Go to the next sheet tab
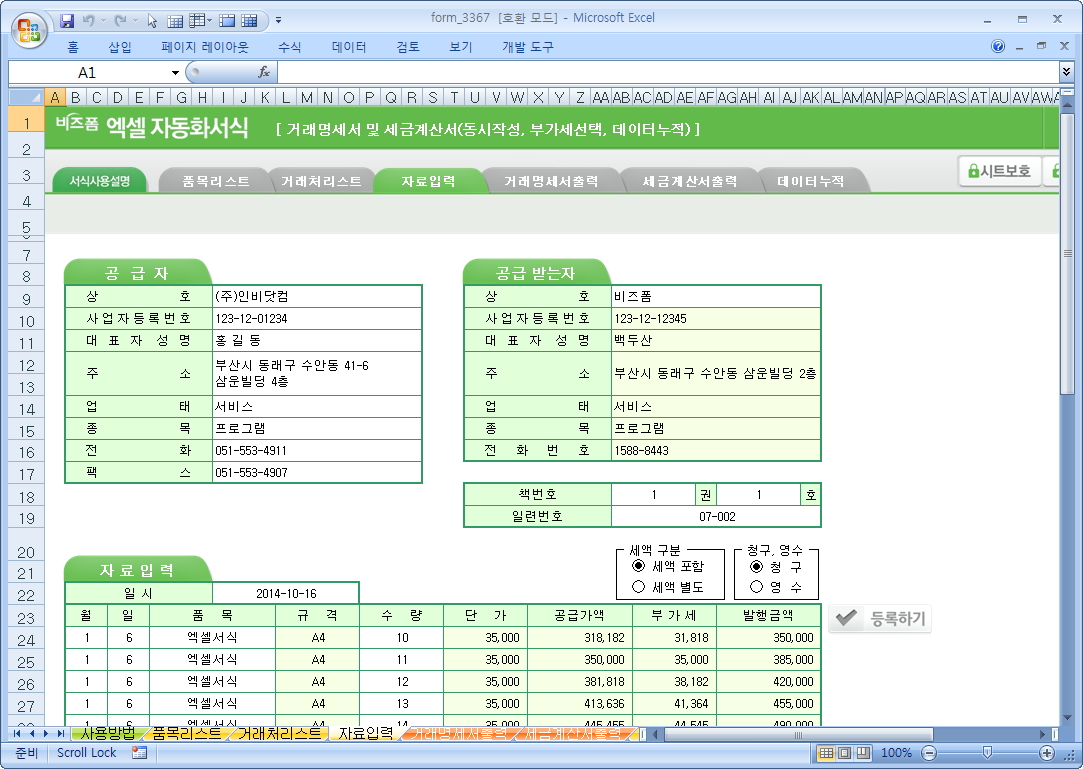The width and height of the screenshot is (1083, 769). [x=46, y=733]
